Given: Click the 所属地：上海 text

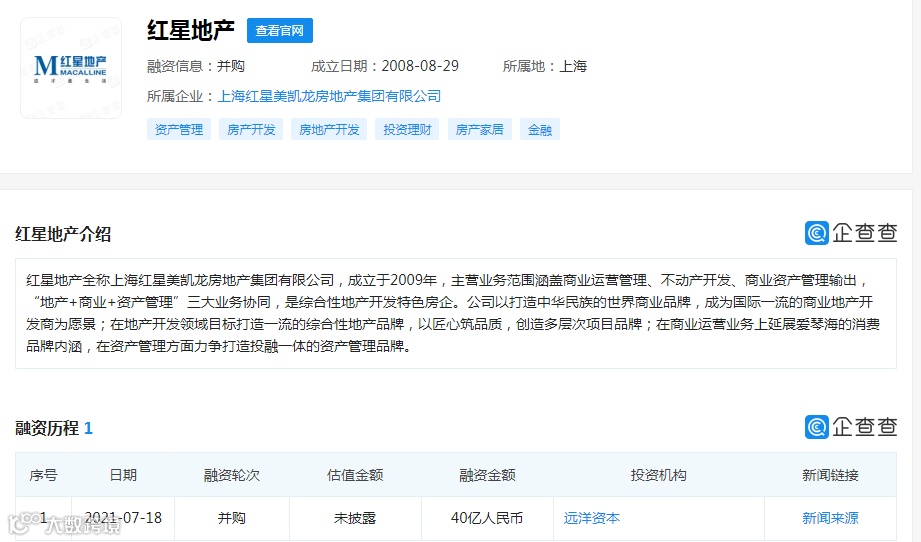Looking at the screenshot, I should pyautogui.click(x=544, y=66).
